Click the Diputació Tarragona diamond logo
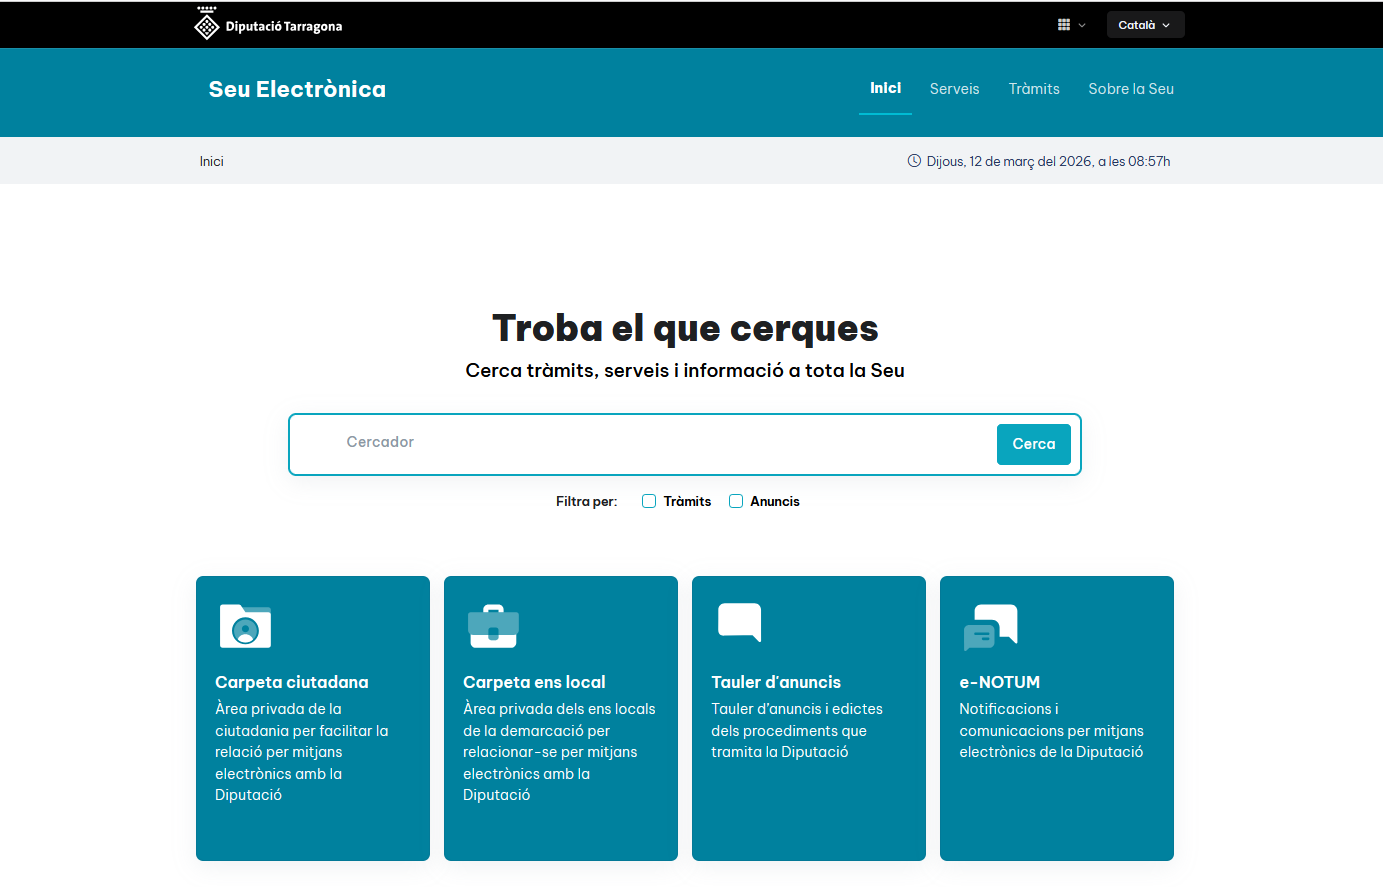1383x887 pixels. pyautogui.click(x=207, y=24)
